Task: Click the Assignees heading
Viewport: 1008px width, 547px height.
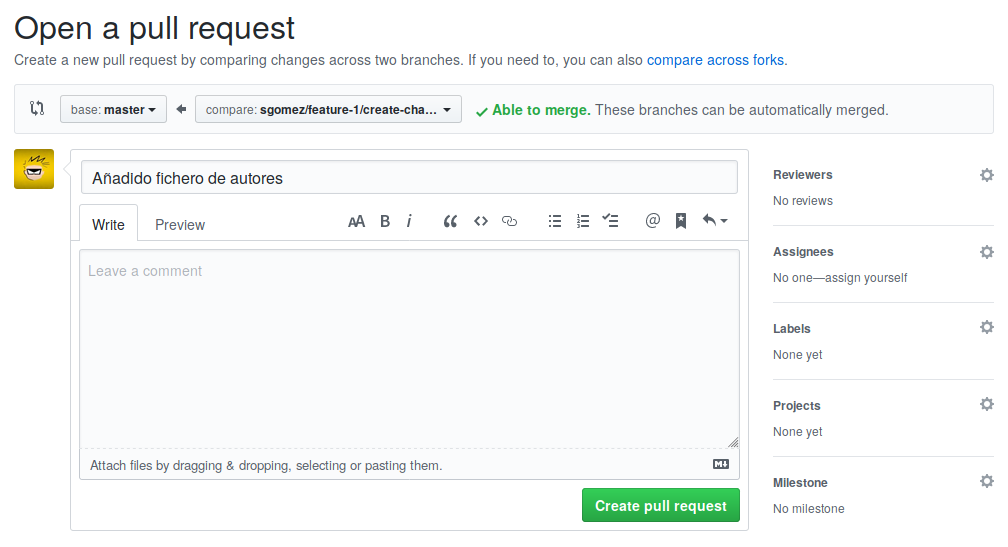Action: pos(803,252)
